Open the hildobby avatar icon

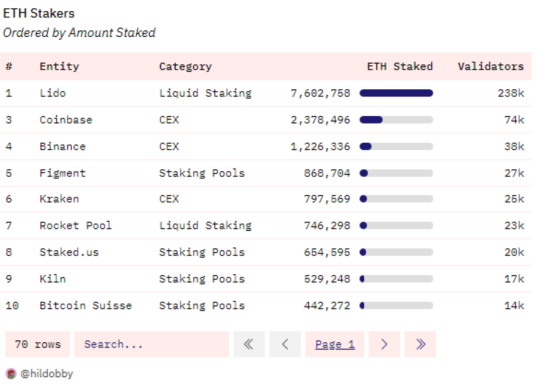[x=11, y=374]
